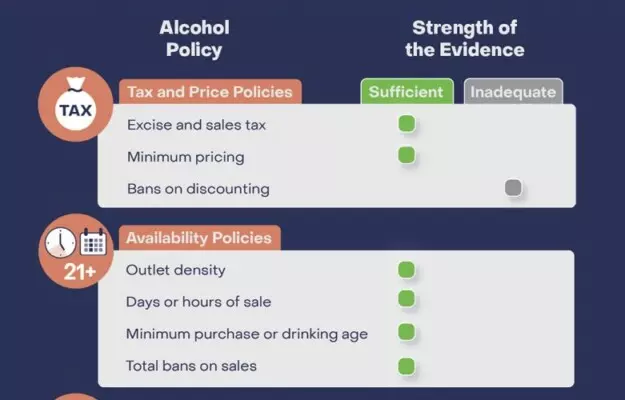Click green indicator for Total bans on sales

406,365
